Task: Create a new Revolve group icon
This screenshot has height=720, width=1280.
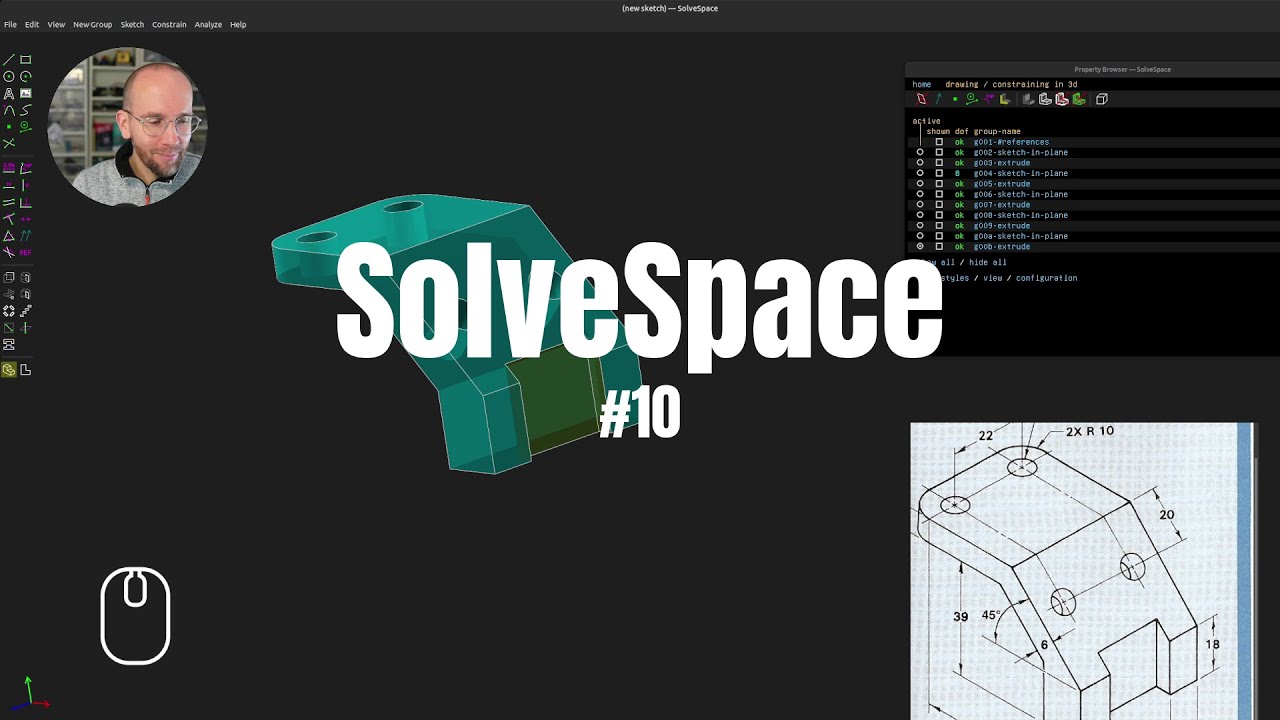Action: tap(26, 294)
